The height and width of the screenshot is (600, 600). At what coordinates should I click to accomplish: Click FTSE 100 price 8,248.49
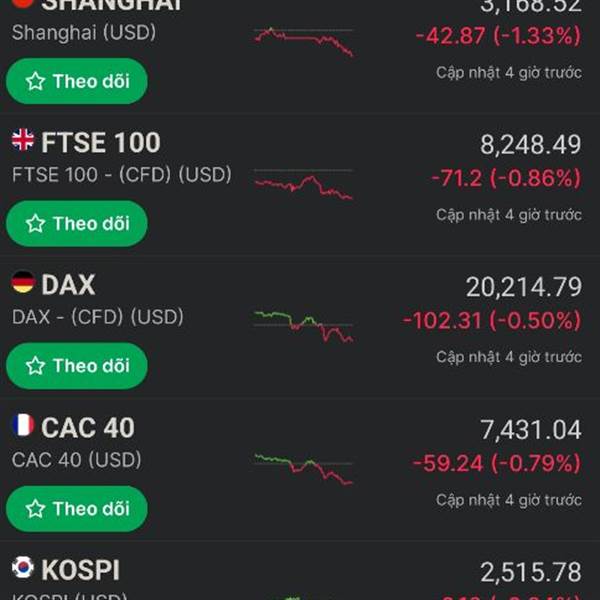pyautogui.click(x=530, y=144)
